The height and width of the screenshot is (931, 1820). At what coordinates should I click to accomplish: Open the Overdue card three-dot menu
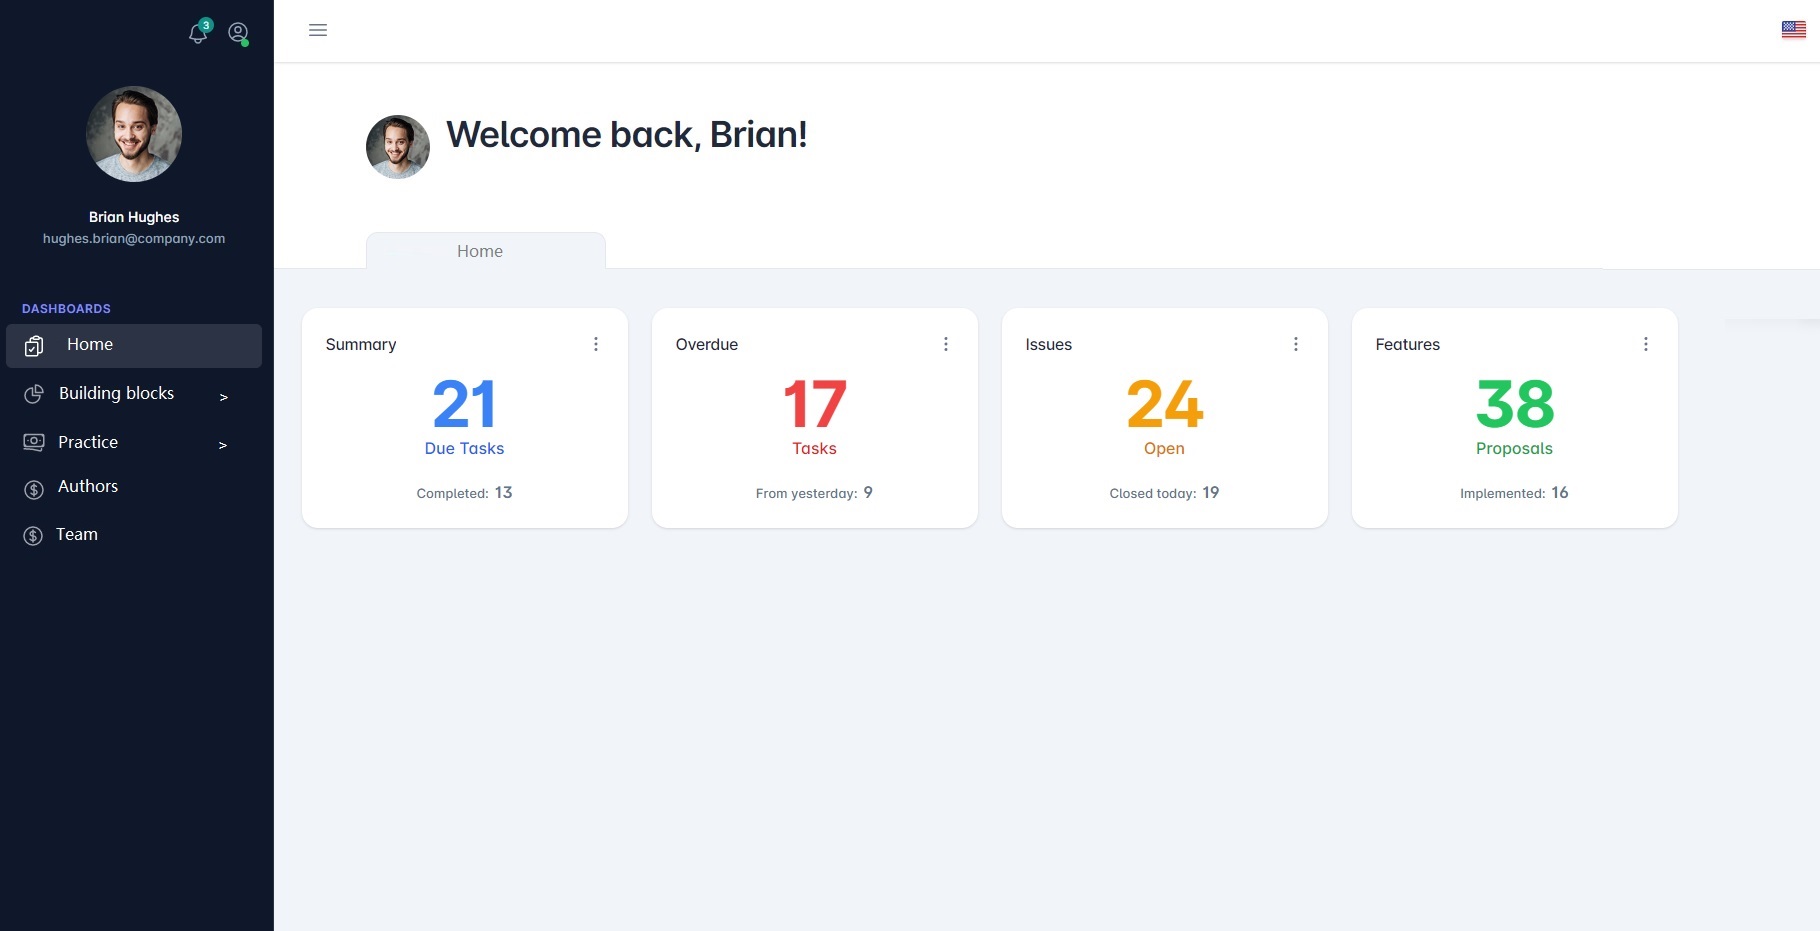(x=946, y=344)
